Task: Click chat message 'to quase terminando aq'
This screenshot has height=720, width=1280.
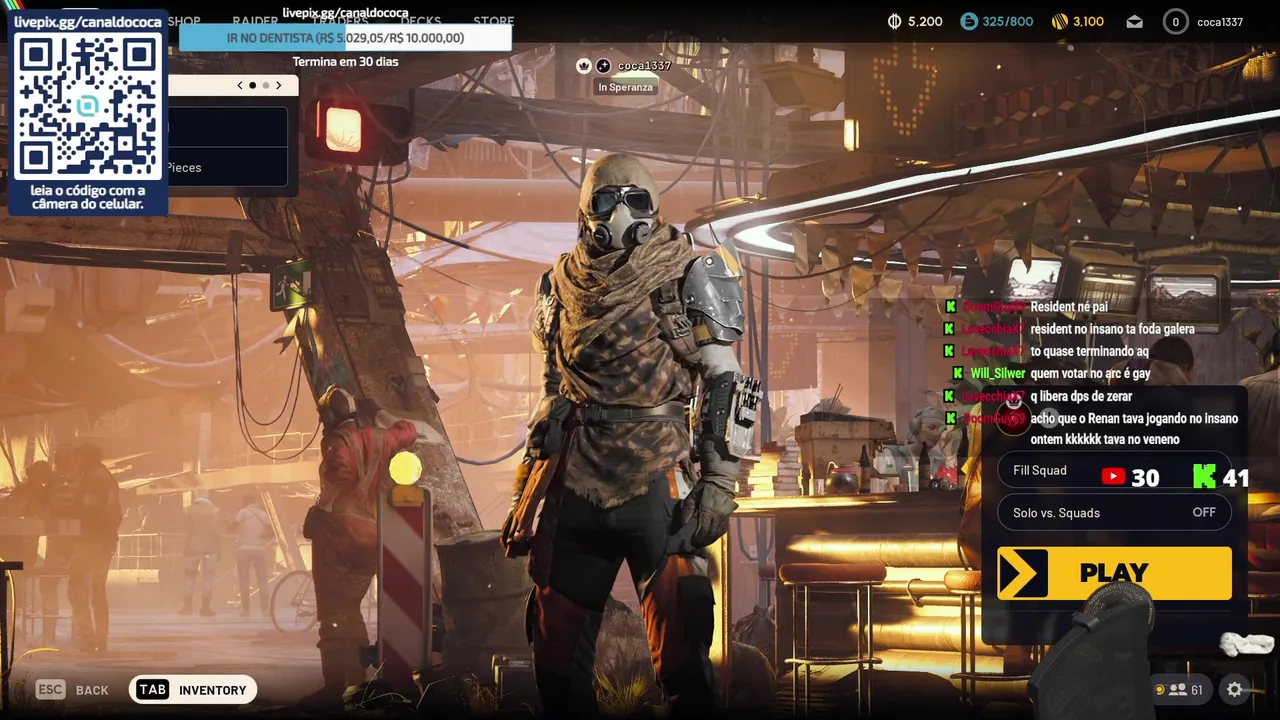Action: point(1089,351)
